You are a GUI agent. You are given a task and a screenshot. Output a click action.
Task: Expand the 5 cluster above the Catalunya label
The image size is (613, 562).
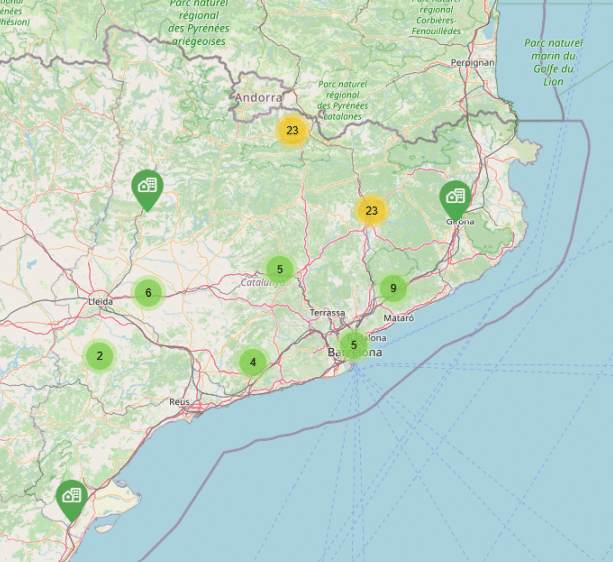pyautogui.click(x=280, y=268)
